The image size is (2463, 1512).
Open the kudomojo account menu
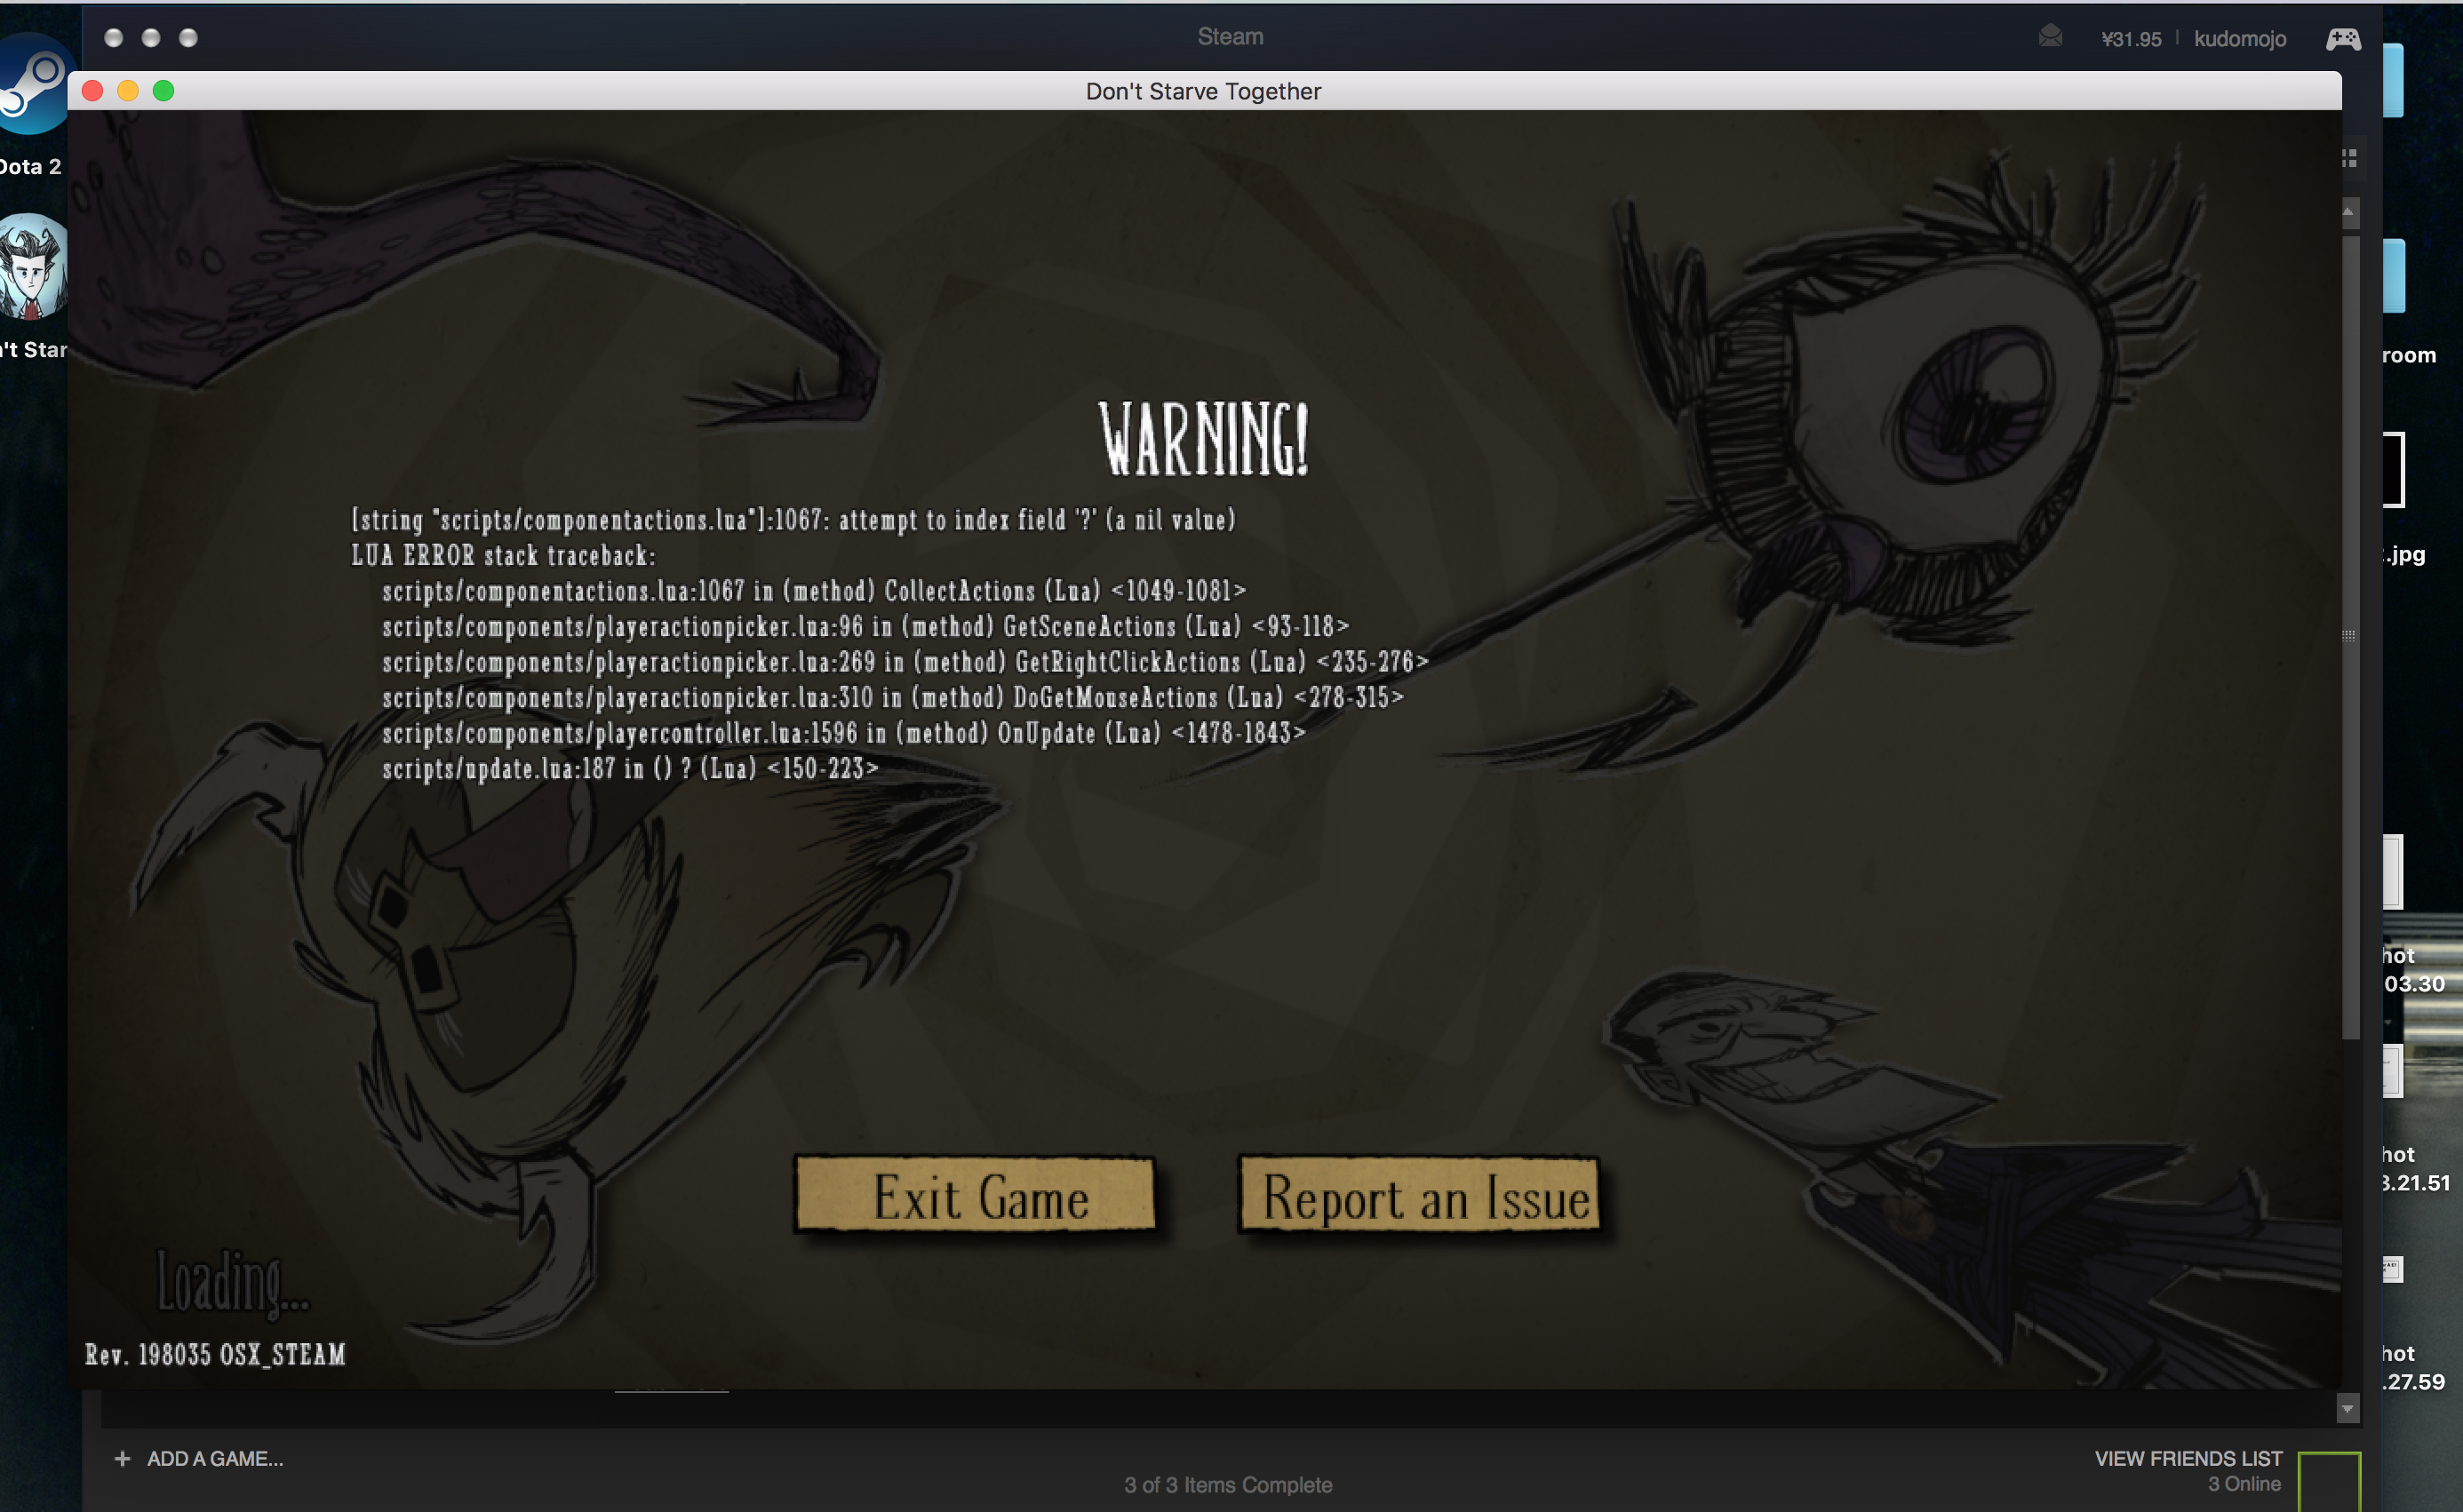pyautogui.click(x=2240, y=39)
